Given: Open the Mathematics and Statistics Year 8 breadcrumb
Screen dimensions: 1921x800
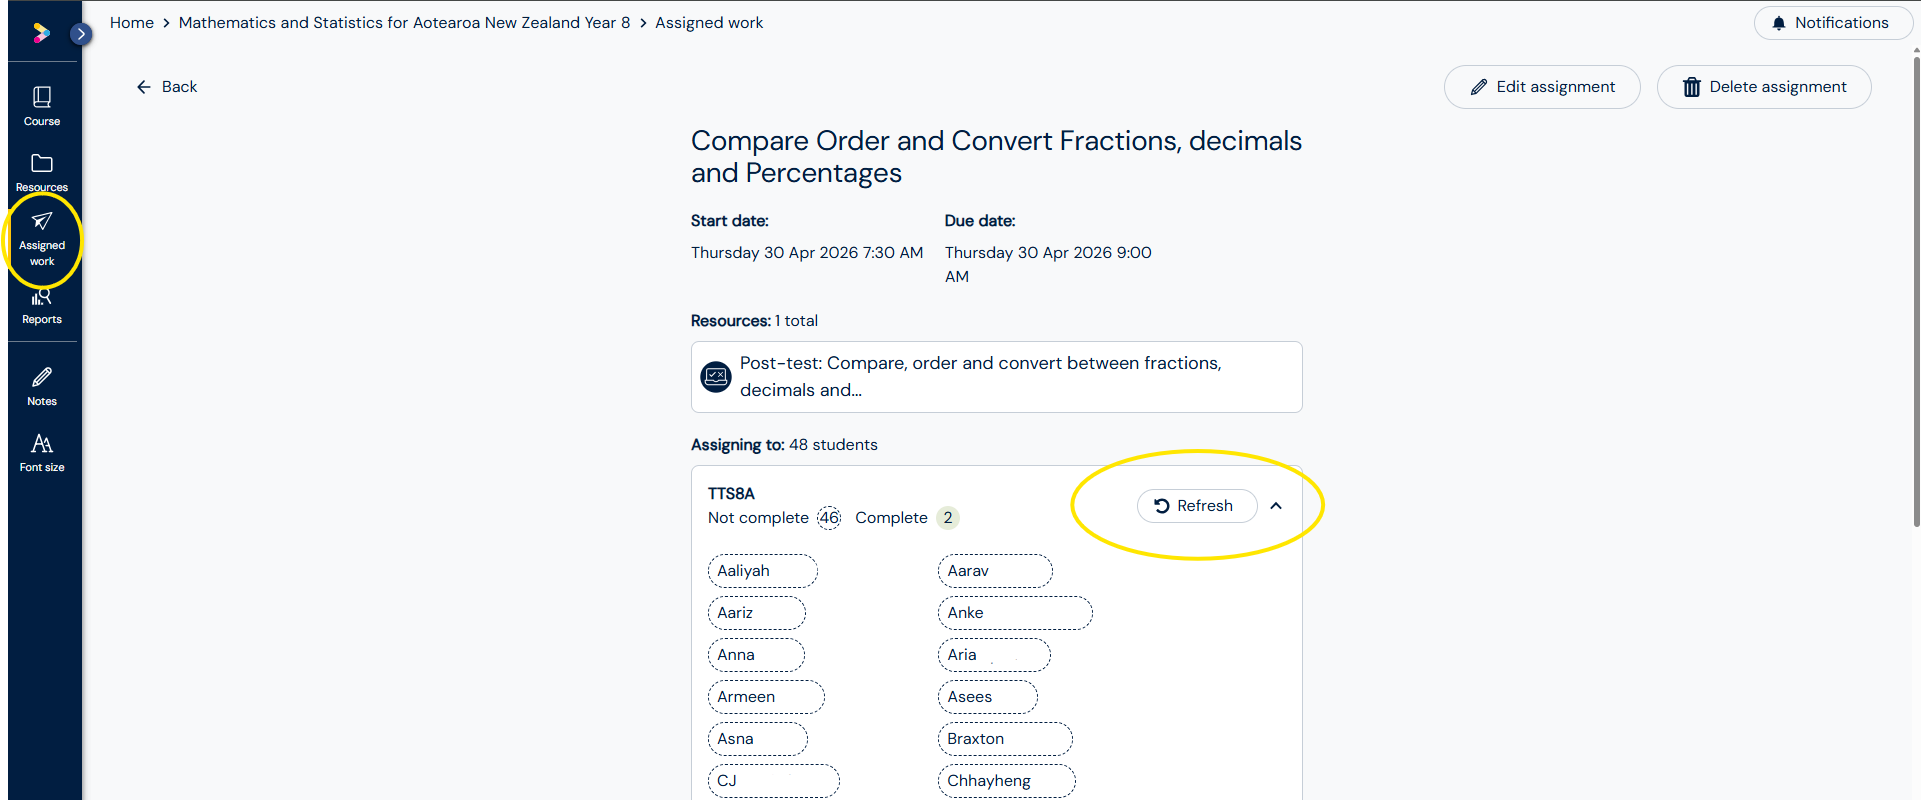Looking at the screenshot, I should pyautogui.click(x=404, y=23).
